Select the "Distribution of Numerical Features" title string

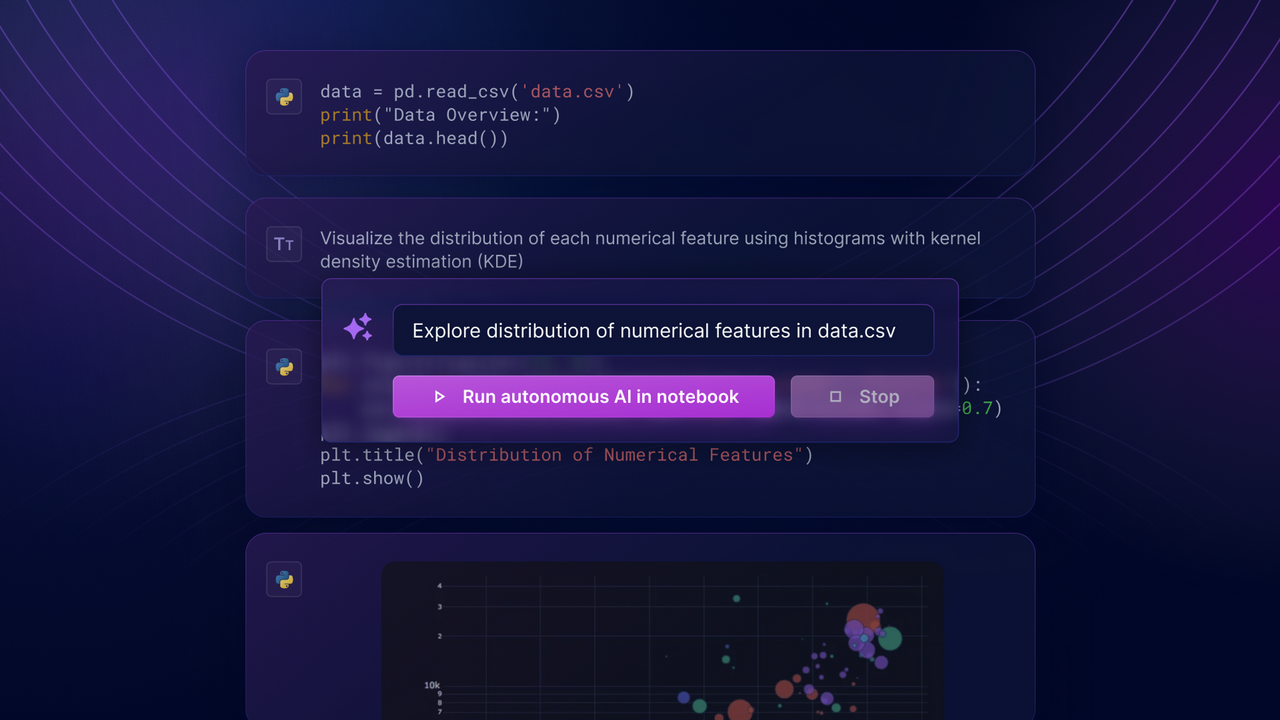tap(613, 455)
